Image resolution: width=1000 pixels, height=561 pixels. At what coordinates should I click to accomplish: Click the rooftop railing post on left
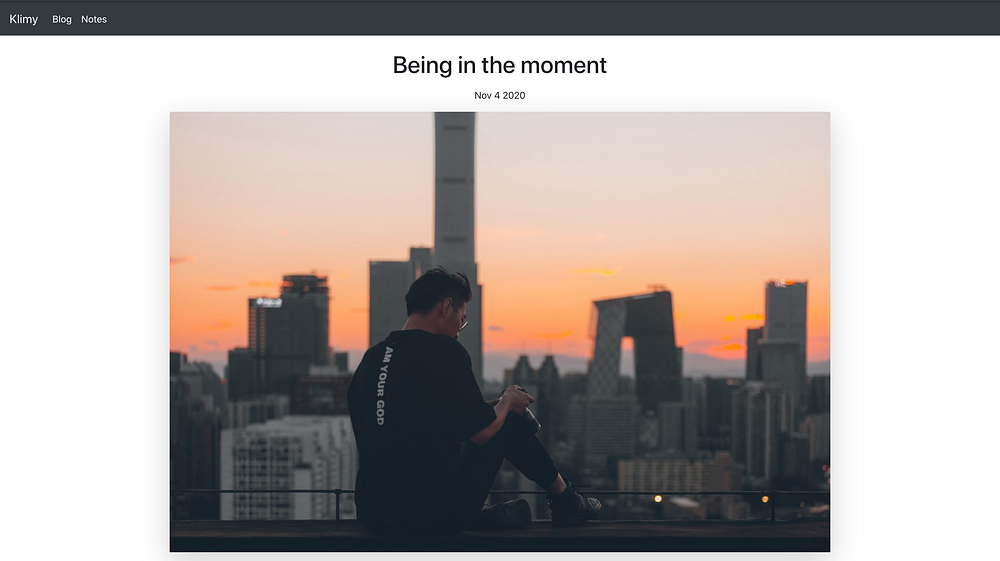click(x=338, y=505)
